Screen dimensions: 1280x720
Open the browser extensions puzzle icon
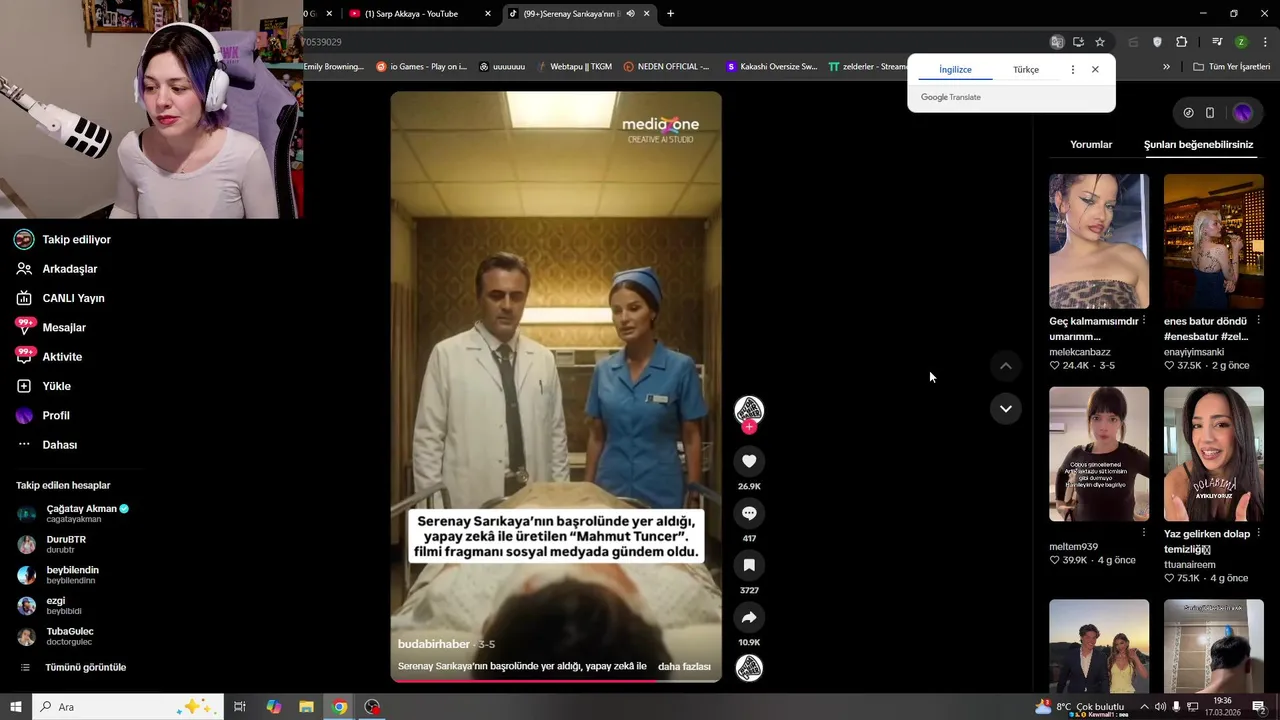[x=1182, y=42]
